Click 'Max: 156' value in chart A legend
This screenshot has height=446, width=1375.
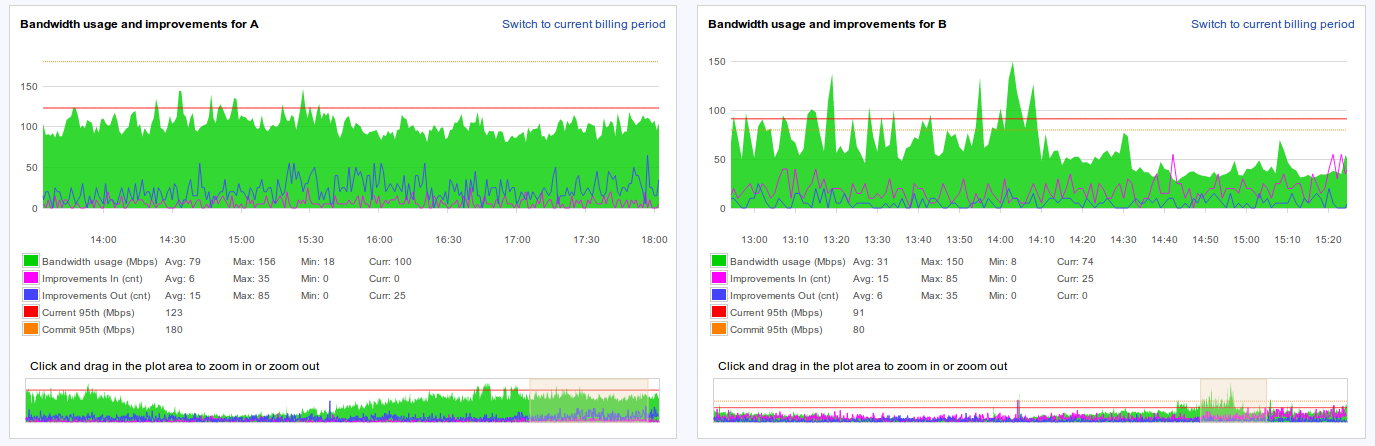pyautogui.click(x=255, y=262)
